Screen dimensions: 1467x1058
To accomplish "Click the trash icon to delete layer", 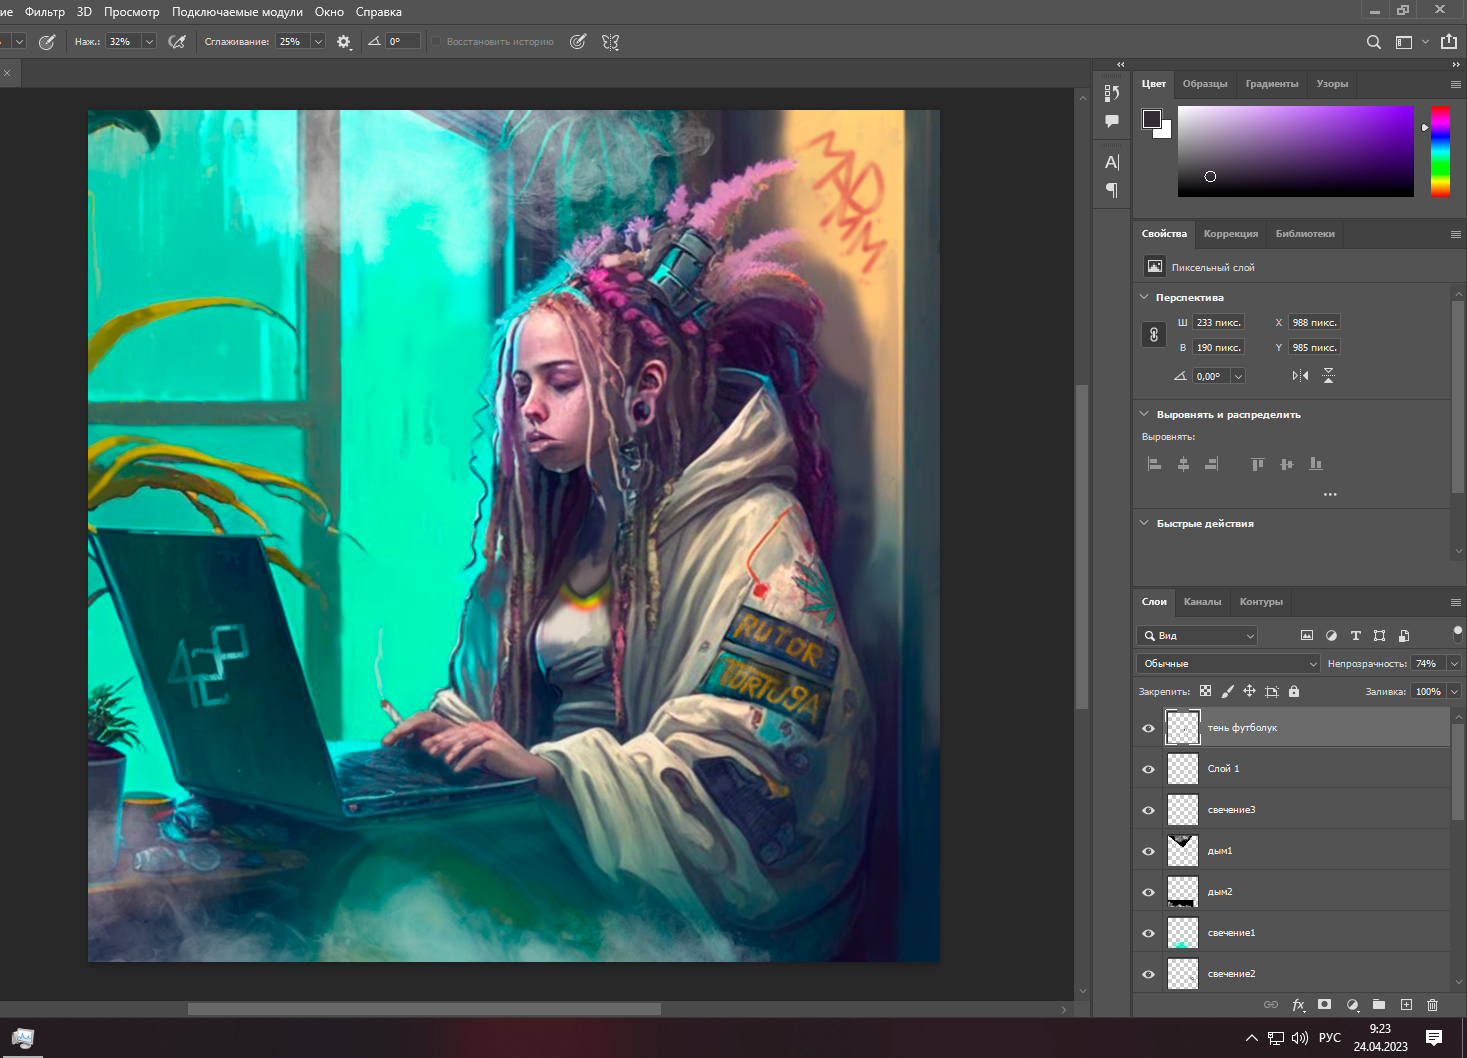I will 1432,1005.
